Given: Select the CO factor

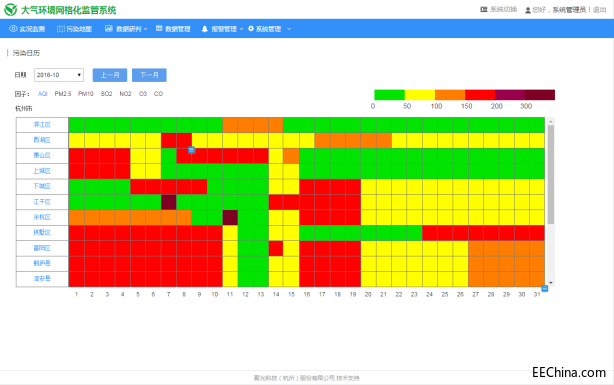Looking at the screenshot, I should coord(158,94).
